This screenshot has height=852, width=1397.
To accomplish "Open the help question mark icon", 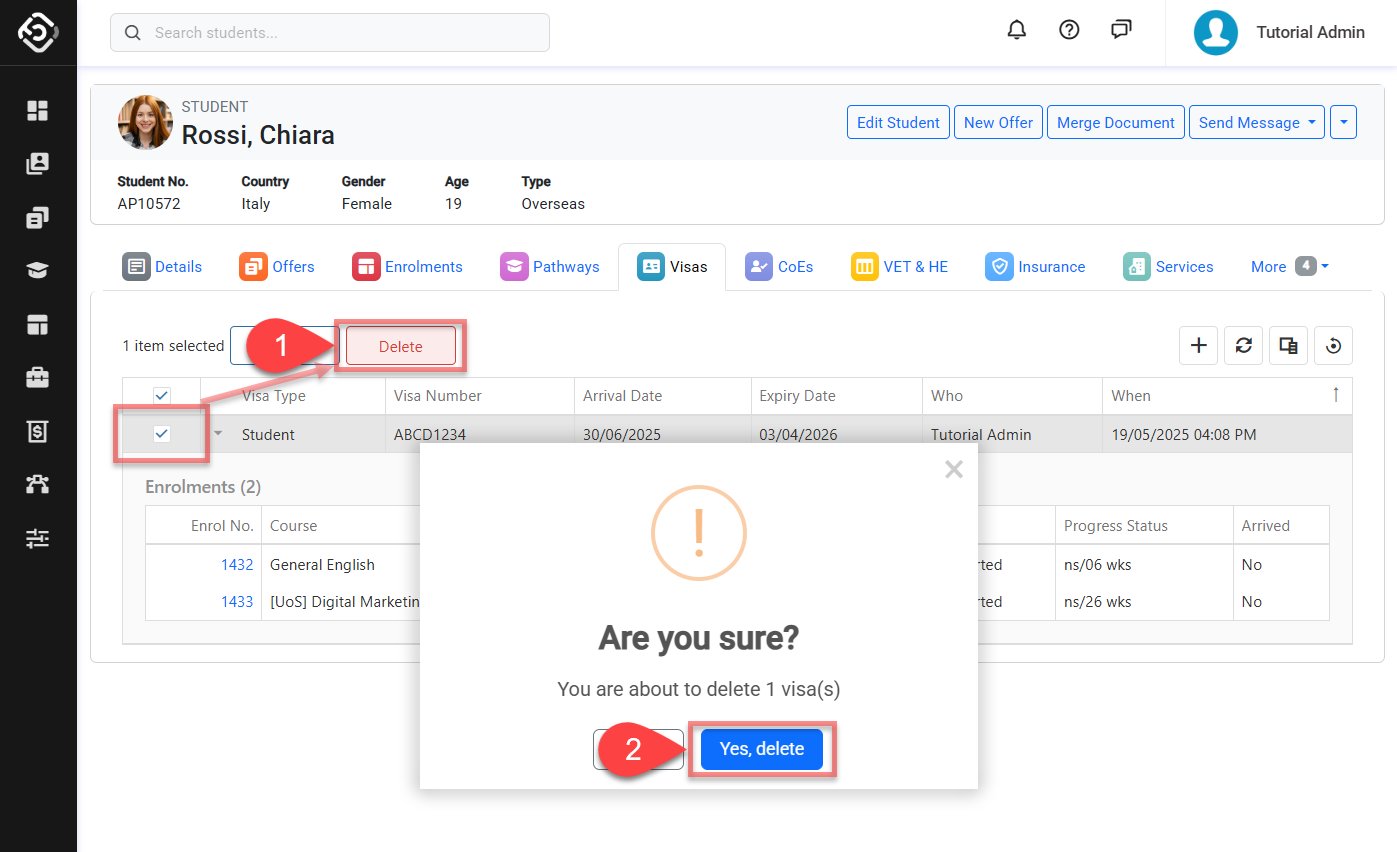I will point(1069,30).
